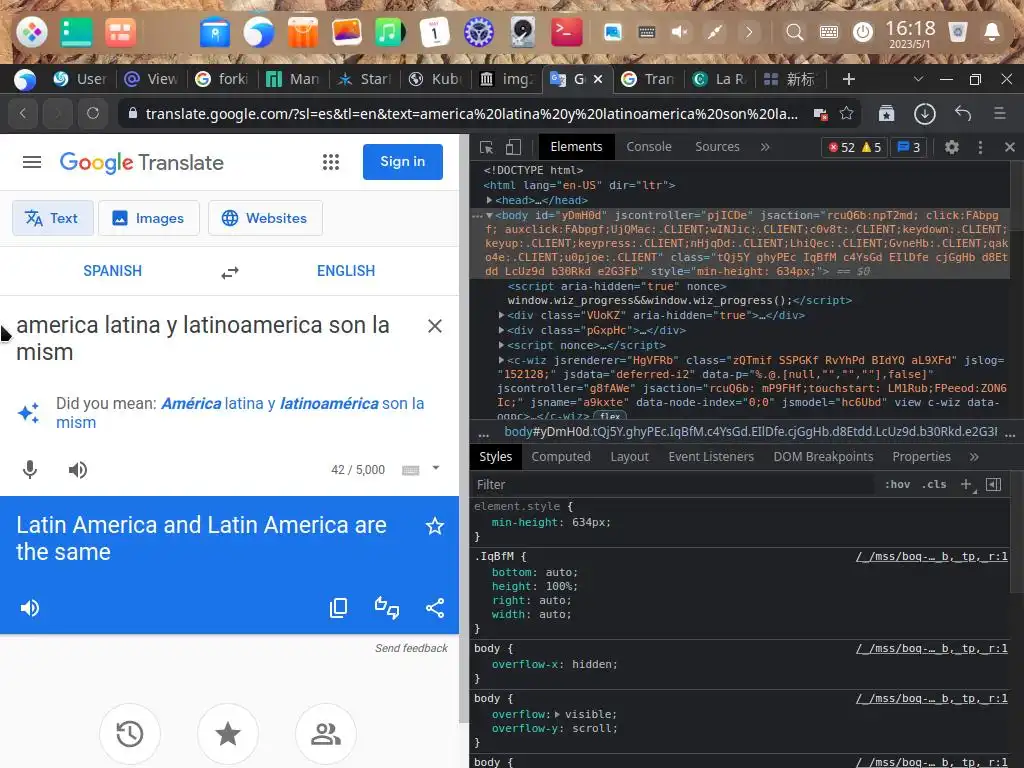This screenshot has width=1024, height=768.
Task: Click the browser address bar URL
Action: coord(472,114)
